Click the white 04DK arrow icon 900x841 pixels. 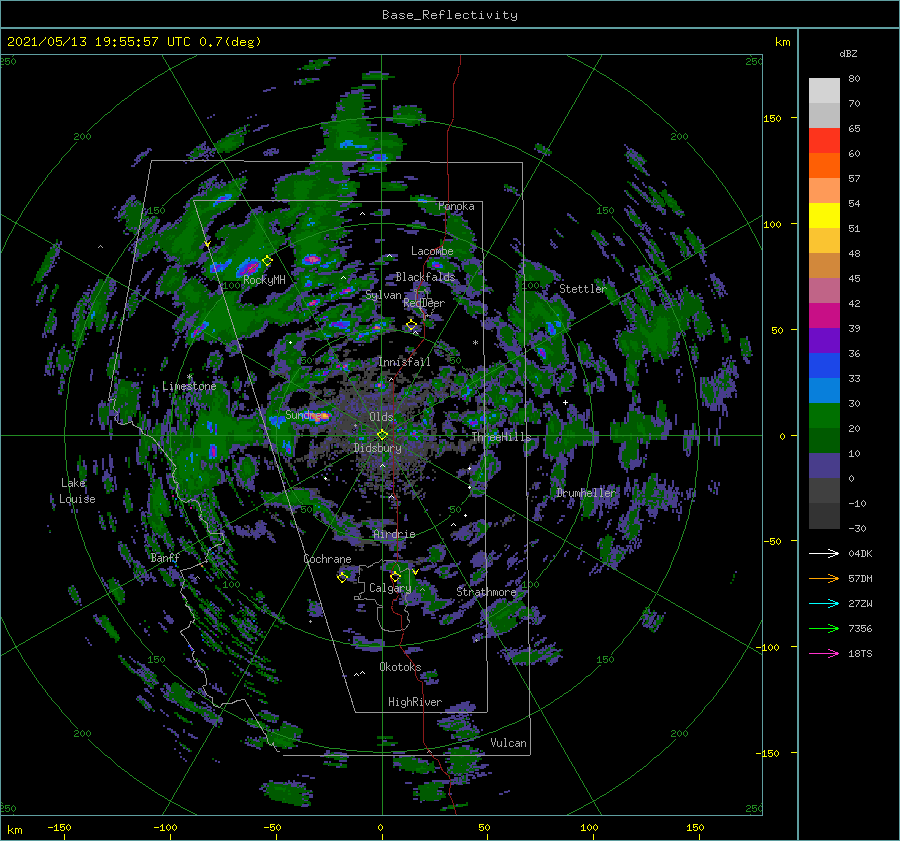coord(824,553)
